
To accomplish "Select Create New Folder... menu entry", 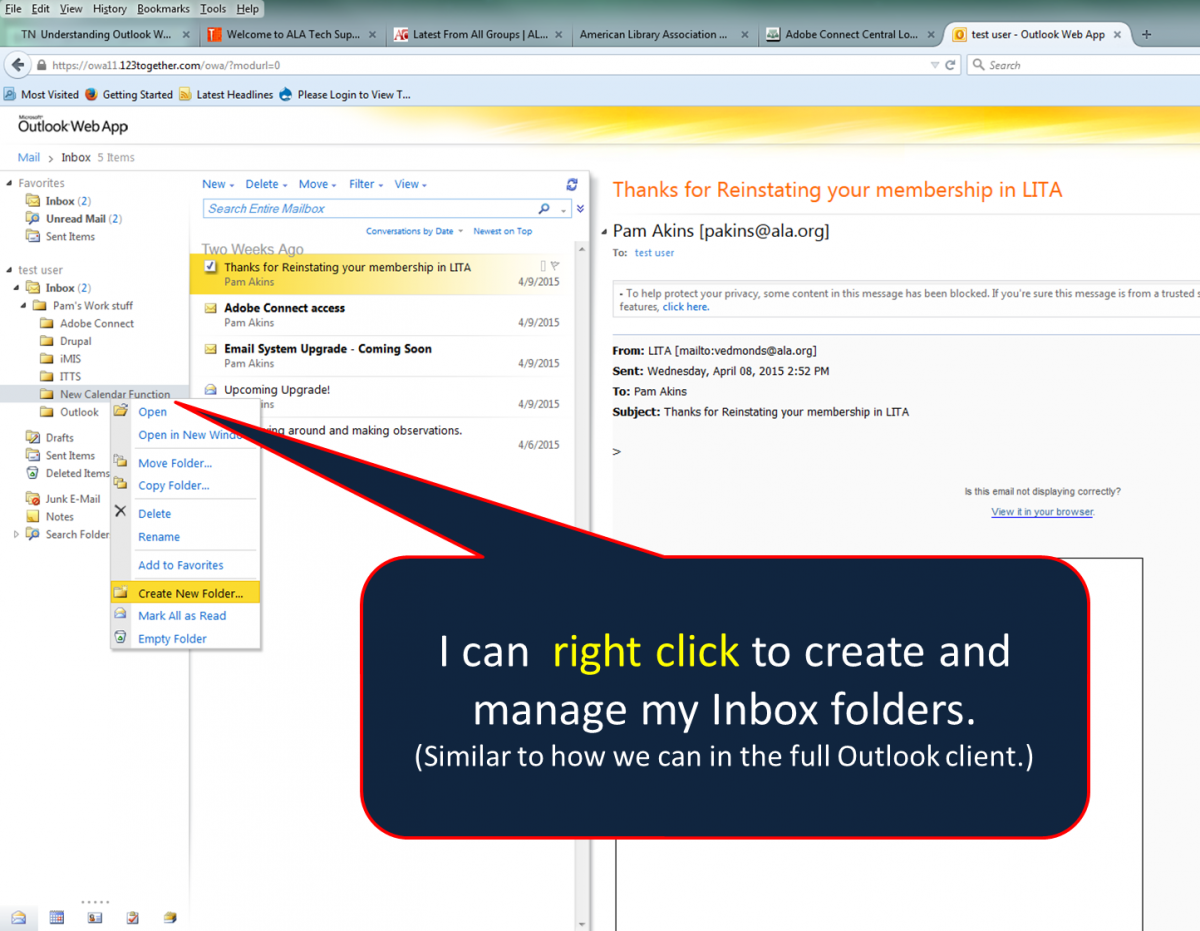I will [185, 593].
